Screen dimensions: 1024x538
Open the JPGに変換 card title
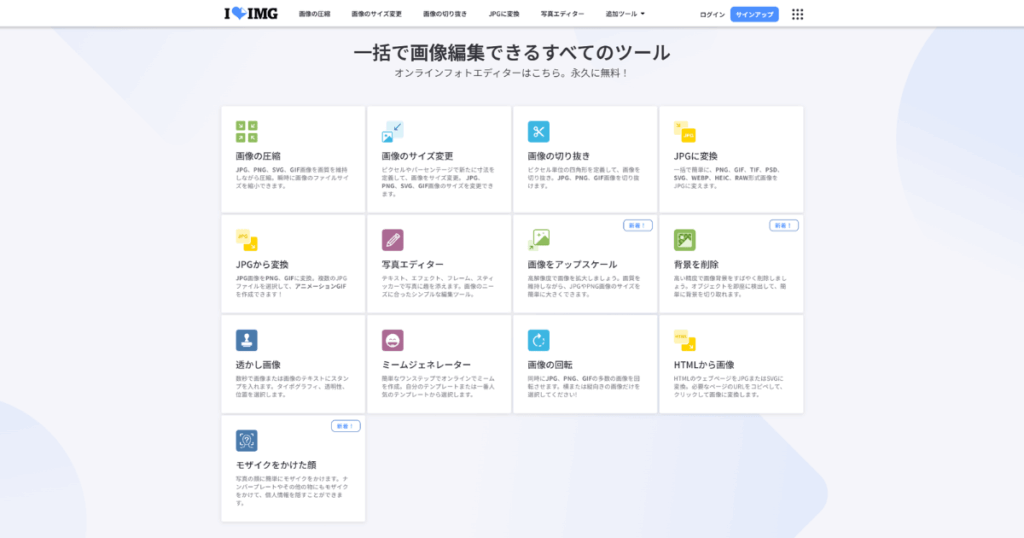click(x=696, y=156)
